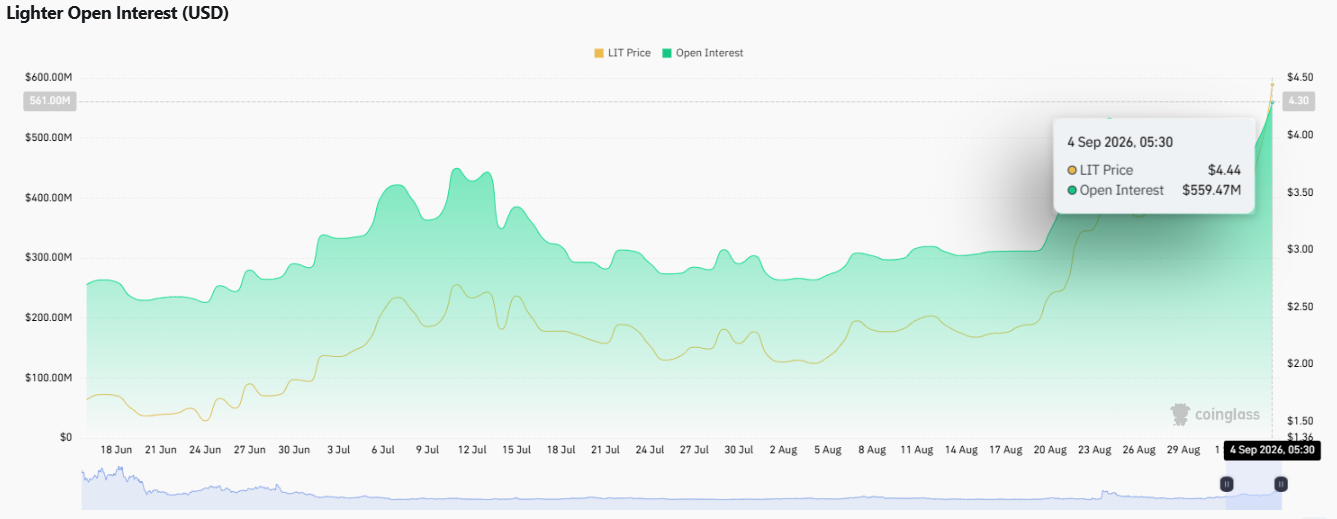Toggle the Open Interest series in legend

(702, 53)
